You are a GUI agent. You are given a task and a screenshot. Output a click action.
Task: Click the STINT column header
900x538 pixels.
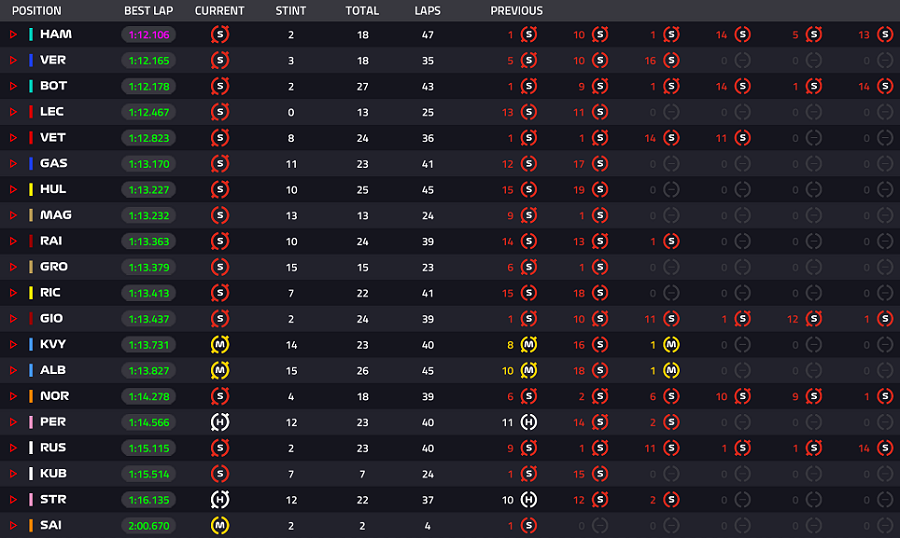tap(291, 11)
